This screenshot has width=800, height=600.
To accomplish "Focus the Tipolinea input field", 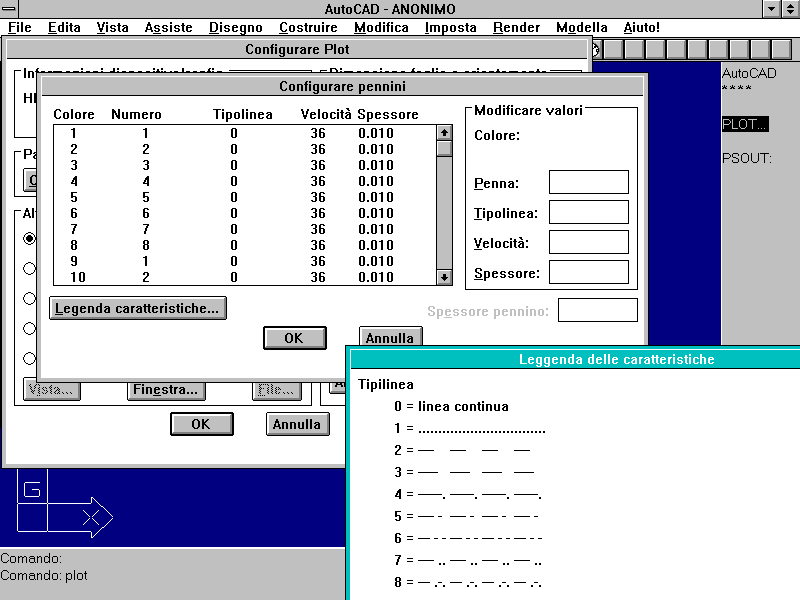I will pos(589,212).
